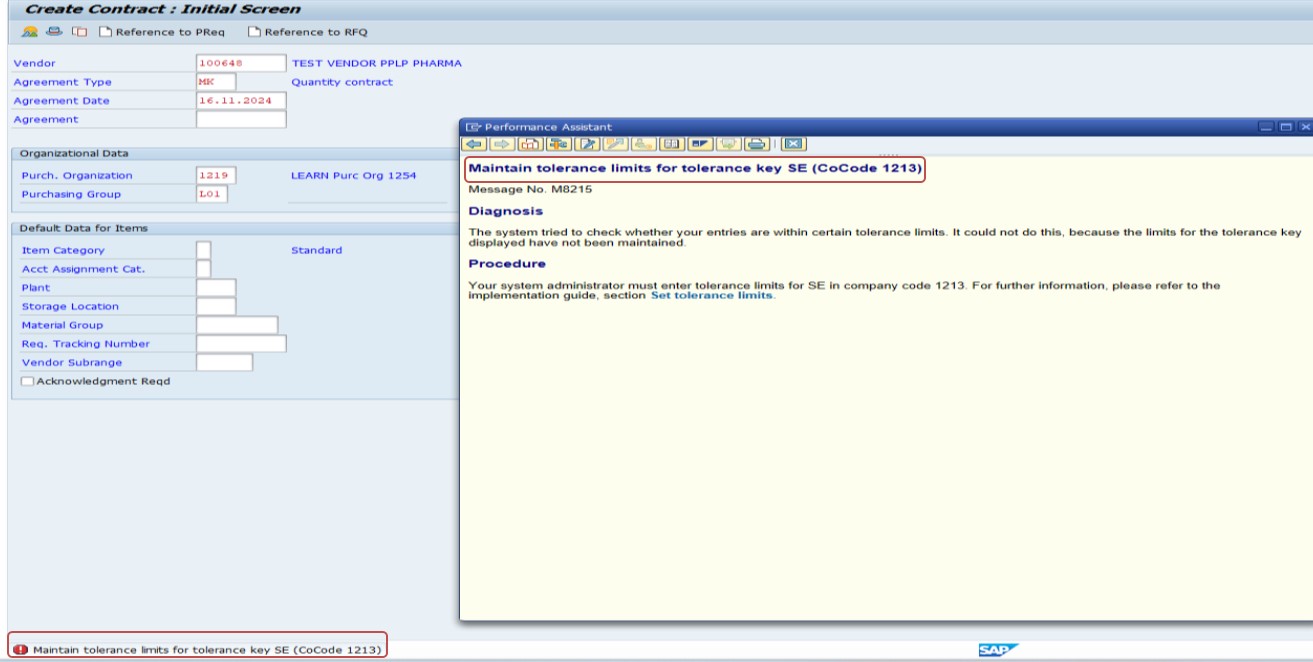Click the hat Header details icon
This screenshot has height=662, width=1313.
(x=53, y=32)
